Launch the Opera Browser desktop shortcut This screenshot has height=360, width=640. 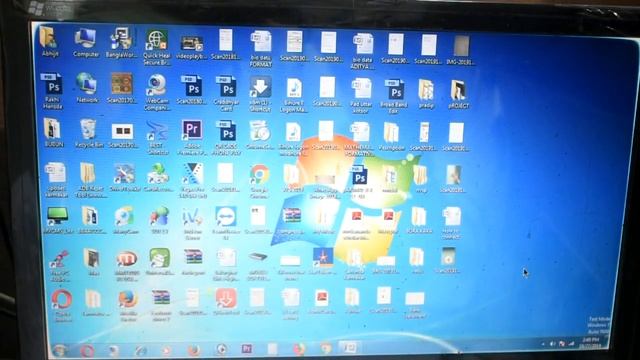click(62, 306)
